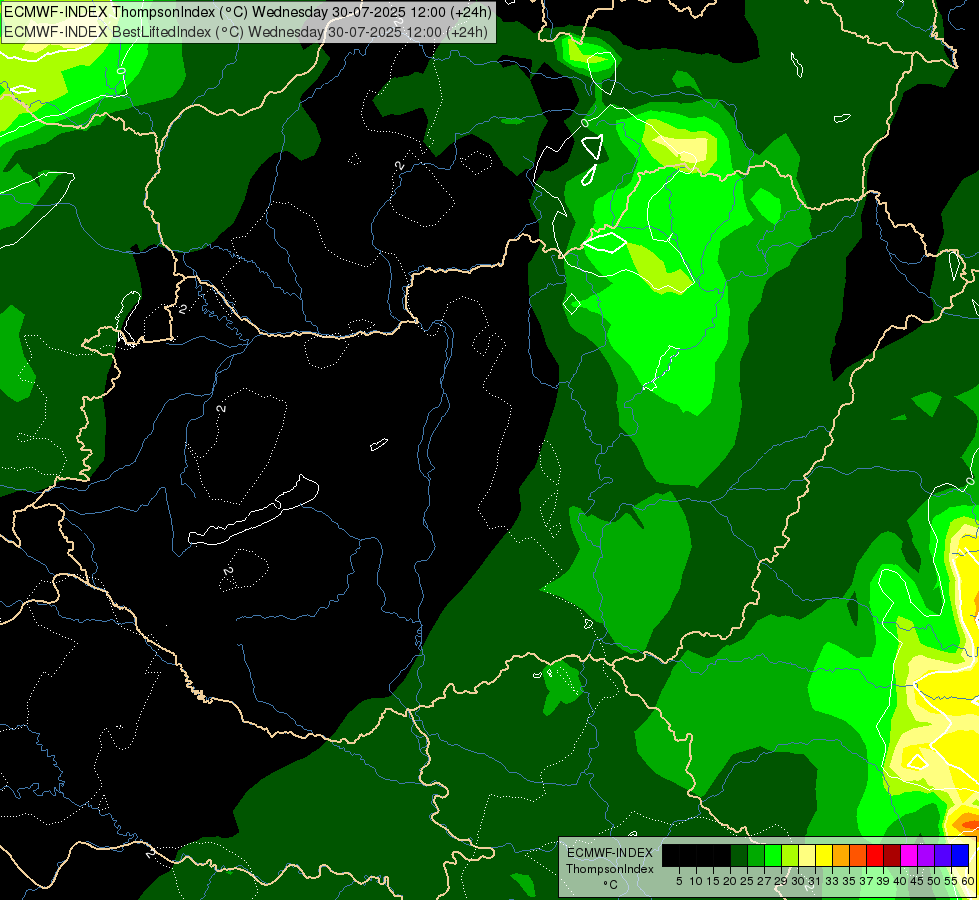979x900 pixels.
Task: Click the legend tick value 60
Action: pyautogui.click(x=968, y=881)
